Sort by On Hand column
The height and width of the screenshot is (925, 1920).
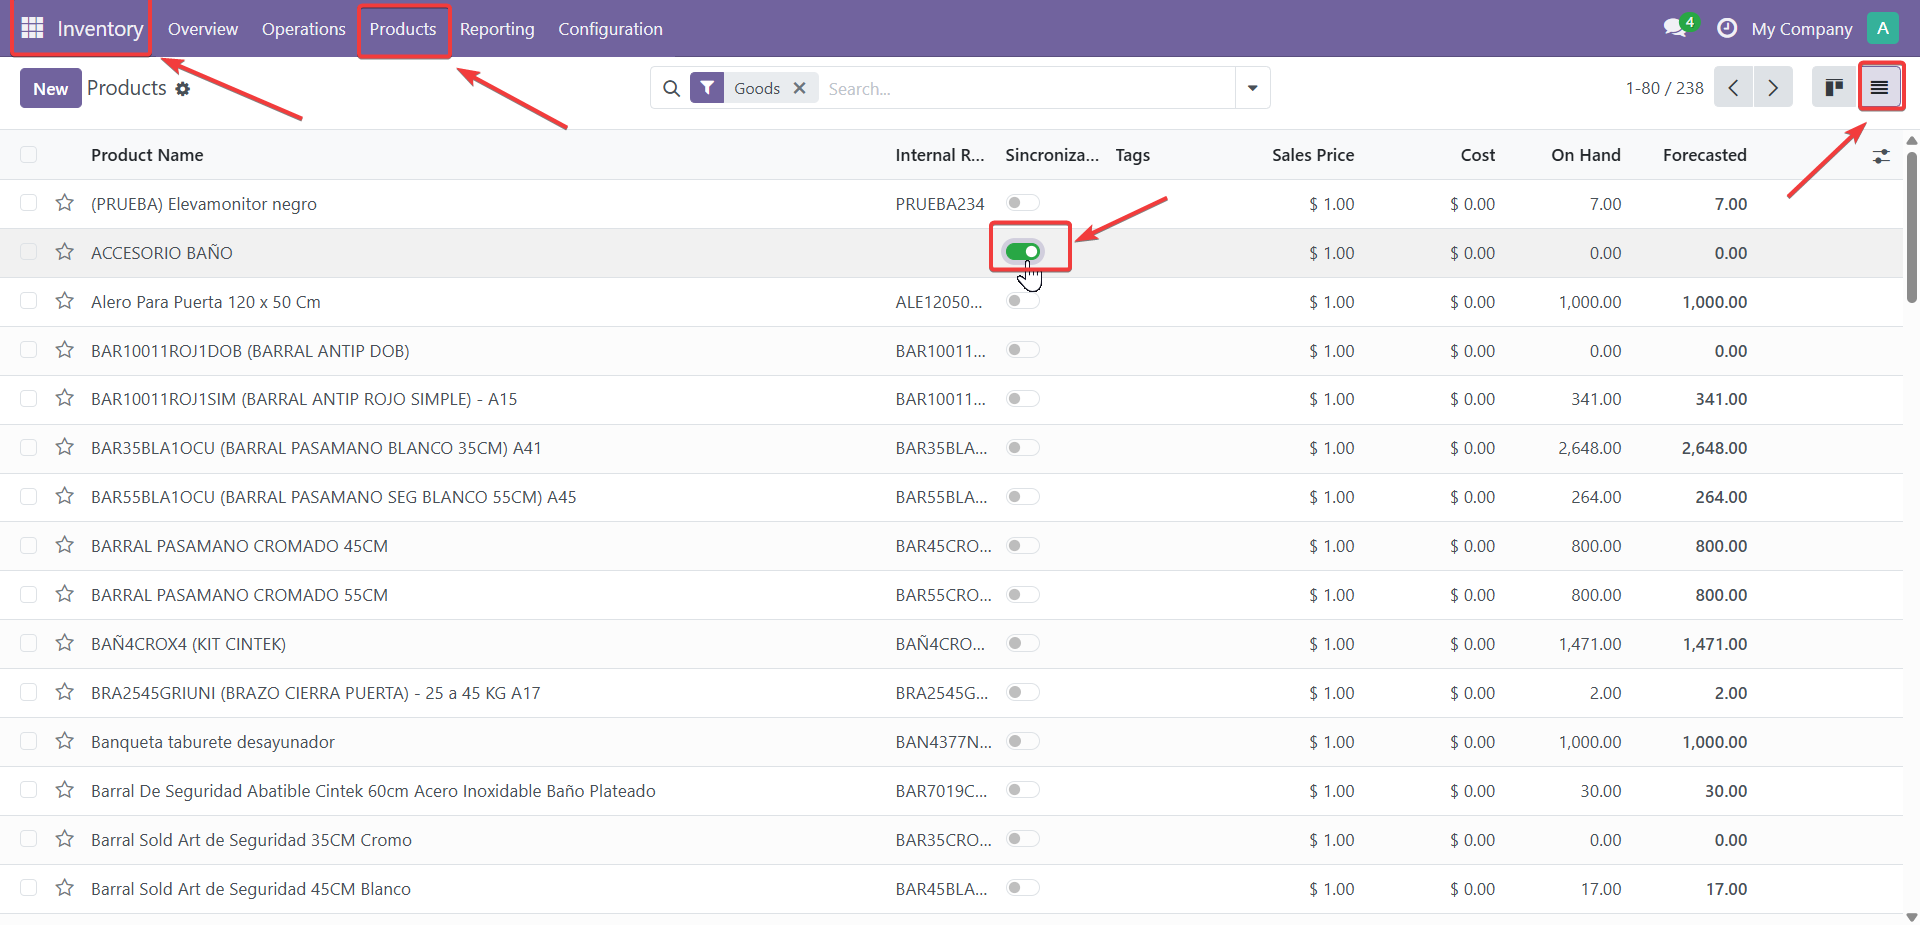pyautogui.click(x=1585, y=155)
